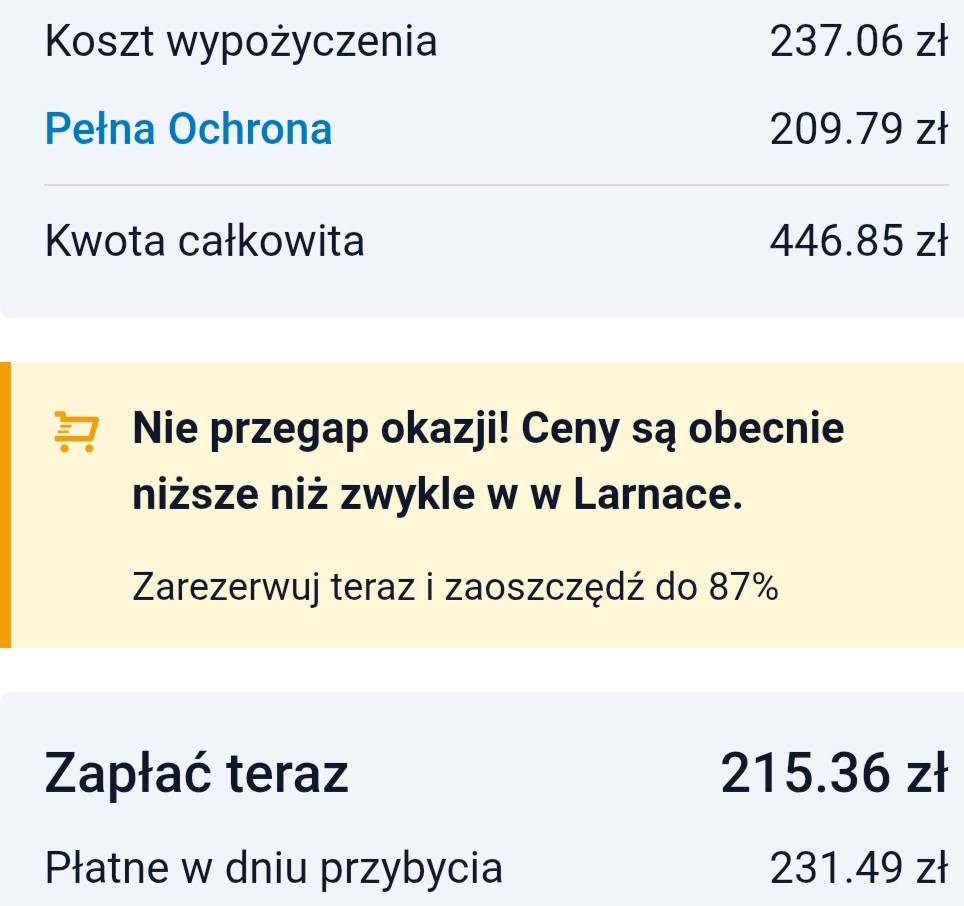Open the Pełna Ochrona link

[x=188, y=129]
